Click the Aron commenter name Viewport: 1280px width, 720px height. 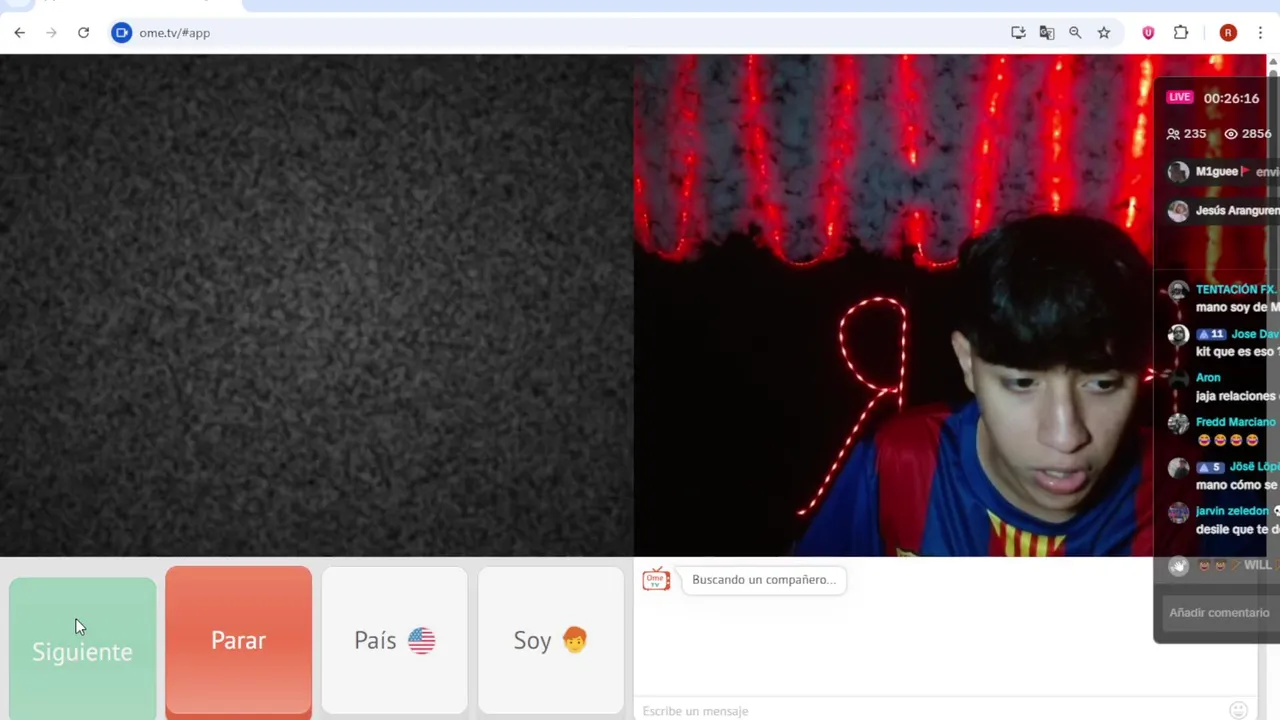[x=1208, y=378]
